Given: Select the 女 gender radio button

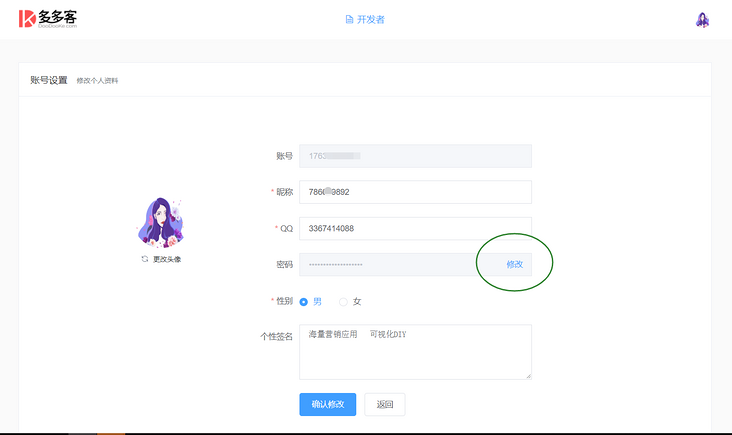Looking at the screenshot, I should (x=343, y=302).
